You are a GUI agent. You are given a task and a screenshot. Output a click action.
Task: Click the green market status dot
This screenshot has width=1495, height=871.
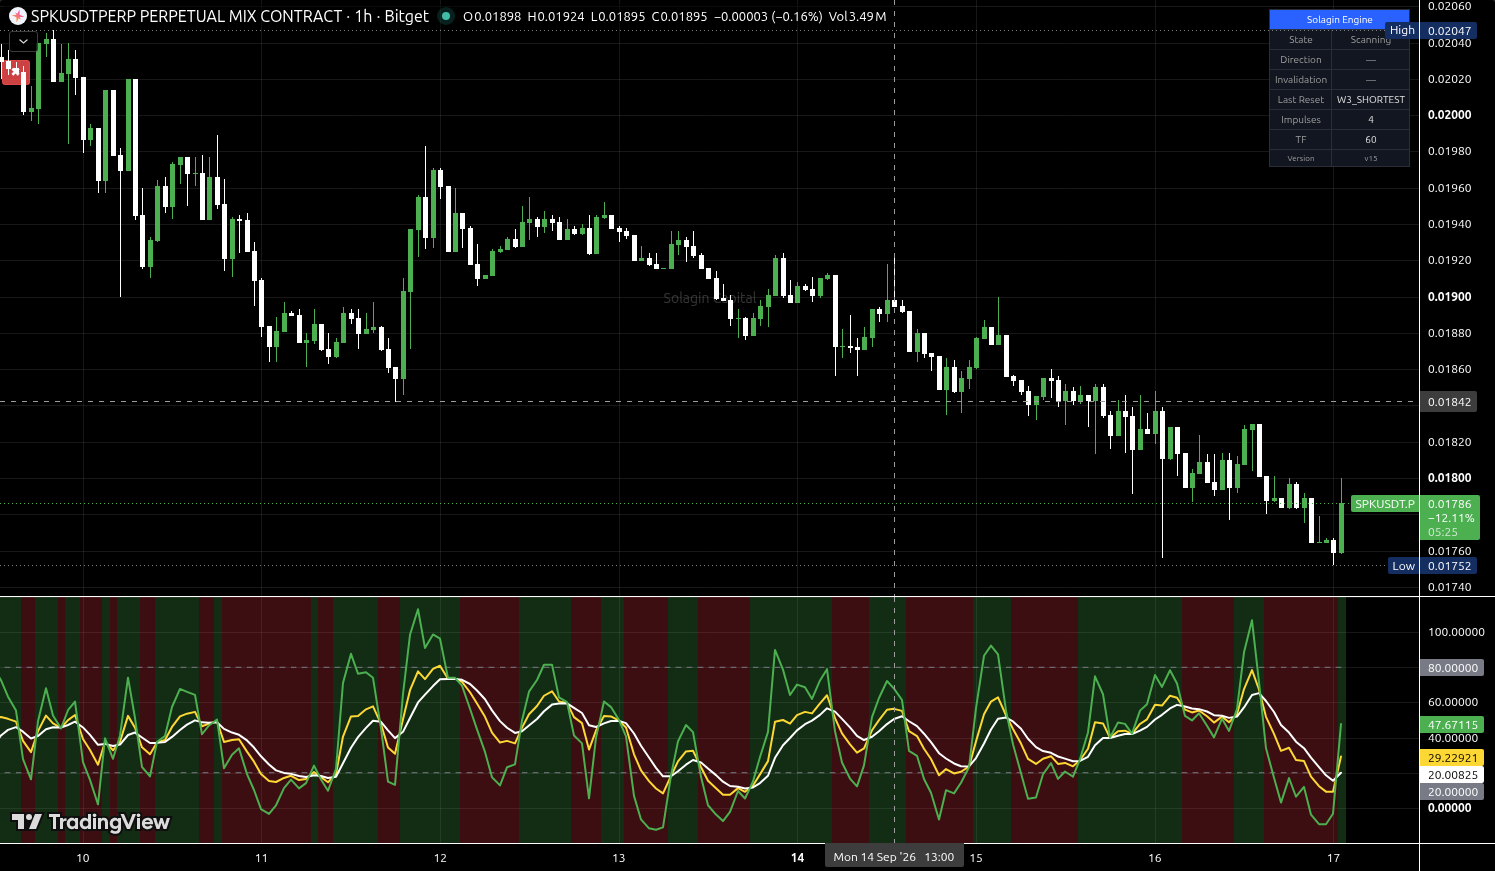point(446,16)
